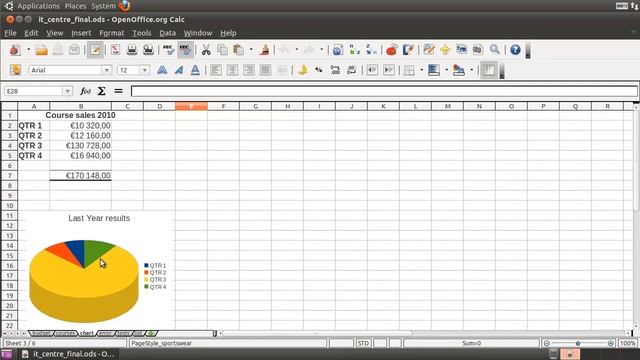The width and height of the screenshot is (640, 360).
Task: Toggle grid lines for current sheet
Action: coord(489,70)
